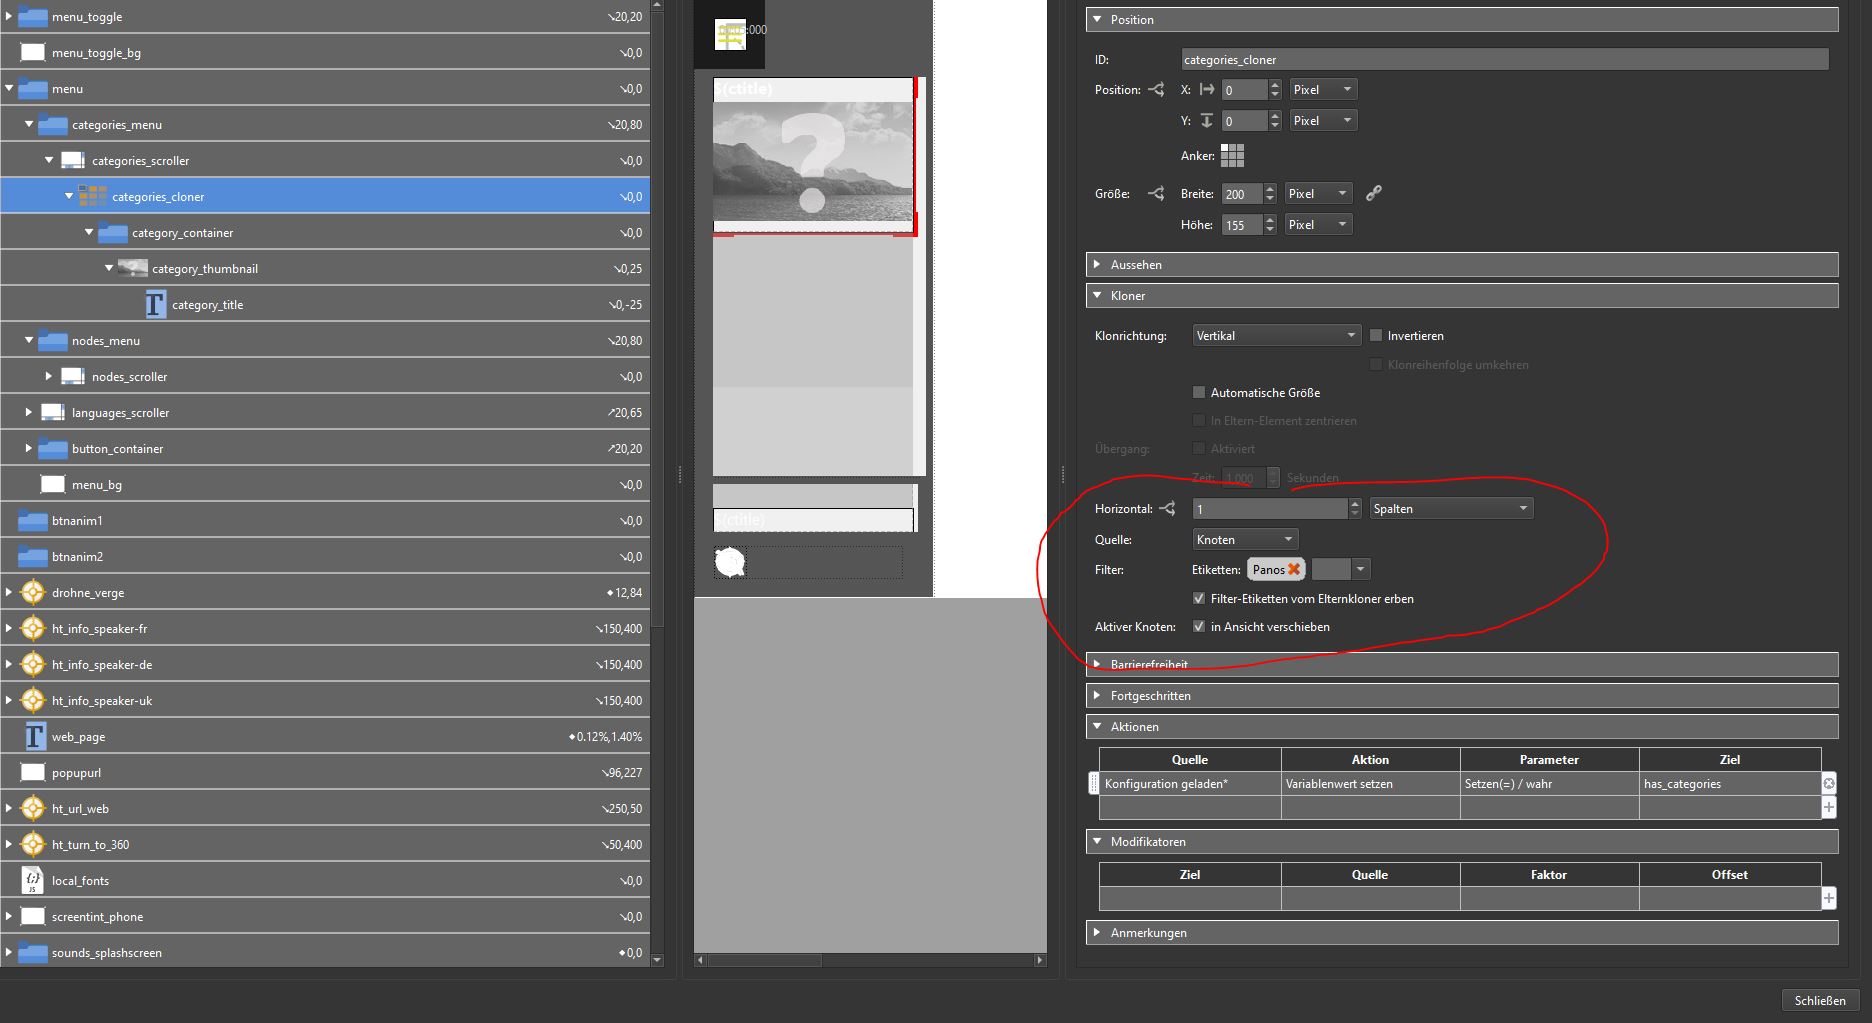Image resolution: width=1872 pixels, height=1023 pixels.
Task: Open the X position Pixel unit dropdown
Action: (x=1322, y=89)
